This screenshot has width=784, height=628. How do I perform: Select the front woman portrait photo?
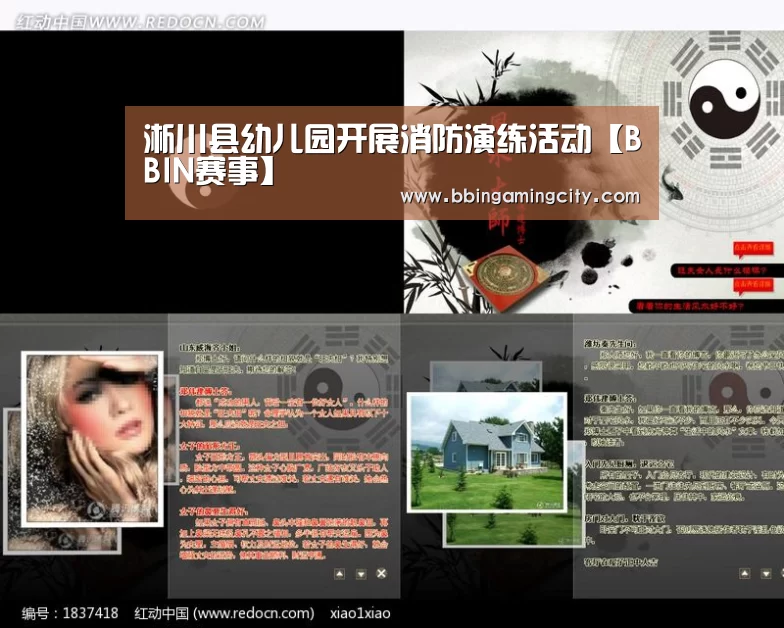(x=92, y=439)
